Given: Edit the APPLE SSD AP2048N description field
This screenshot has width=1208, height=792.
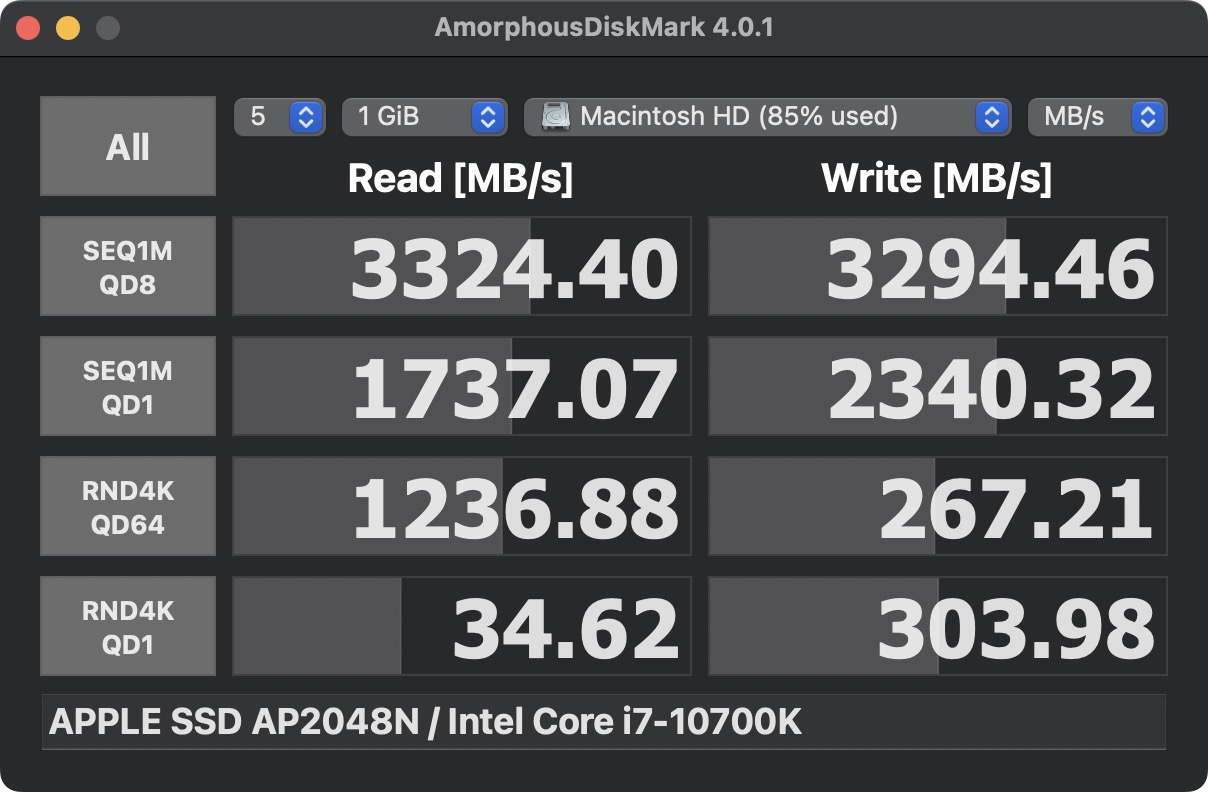Looking at the screenshot, I should point(603,722).
